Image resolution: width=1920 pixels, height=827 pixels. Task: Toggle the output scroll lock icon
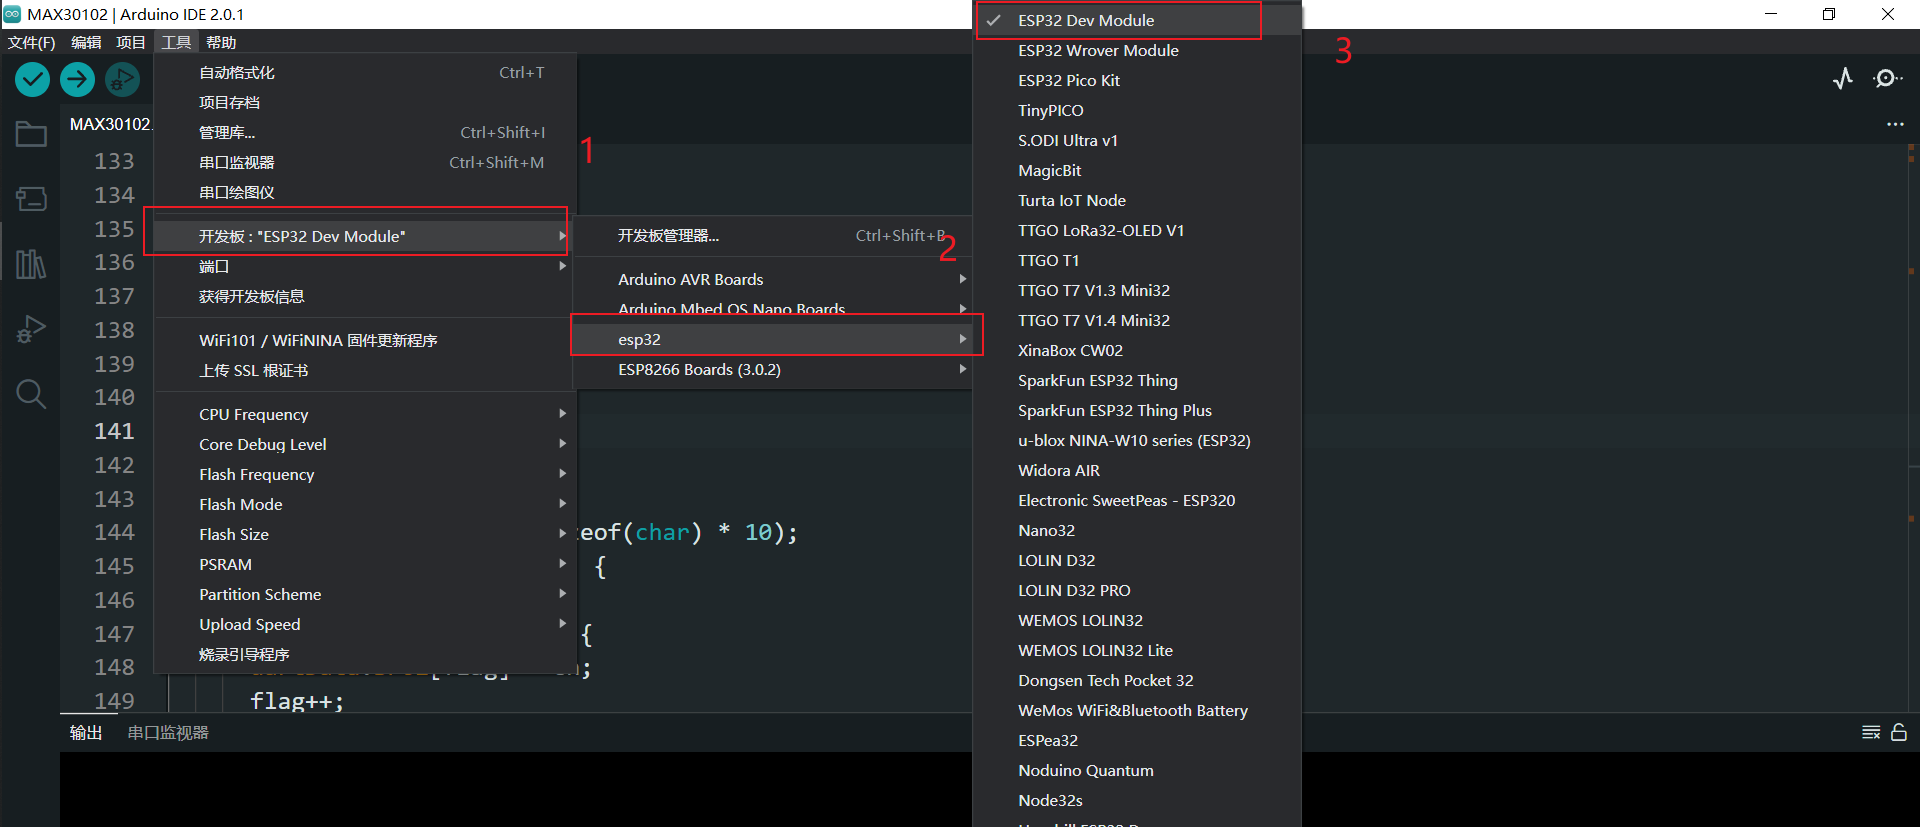[x=1899, y=732]
